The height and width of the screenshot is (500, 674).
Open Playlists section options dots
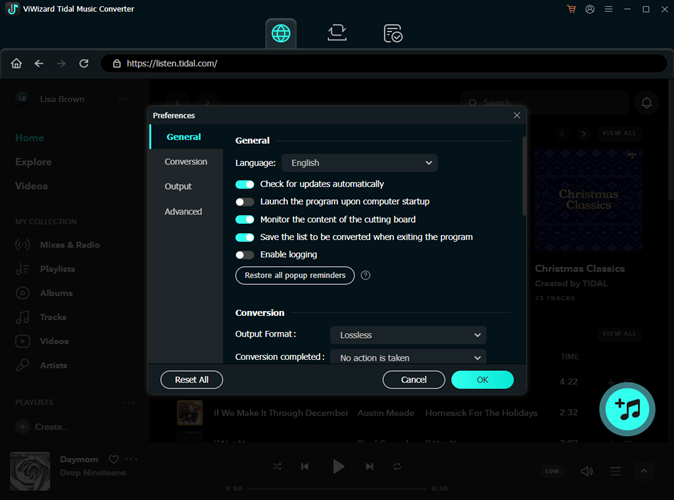(129, 402)
